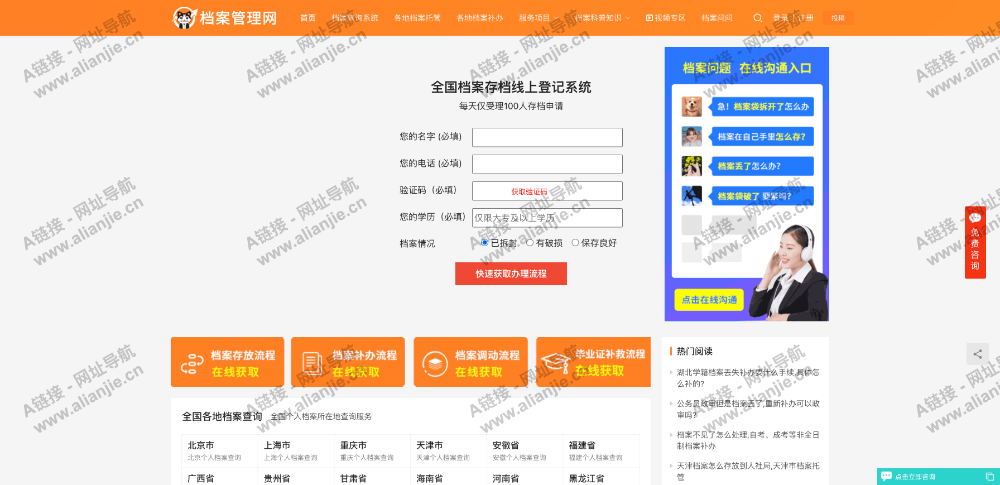Click the 投稿 button in header
Viewport: 1000px width, 485px height.
[838, 18]
